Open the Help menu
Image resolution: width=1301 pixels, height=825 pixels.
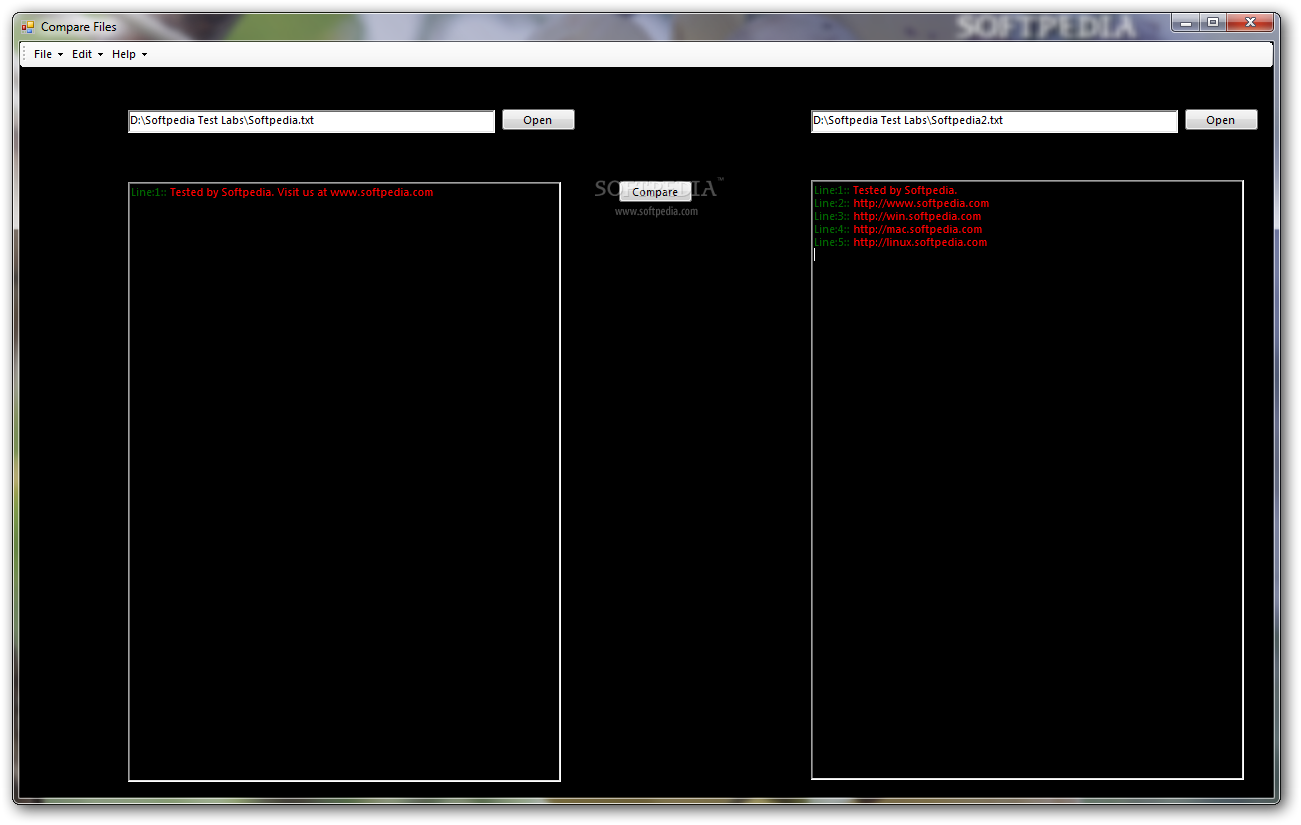(x=129, y=54)
